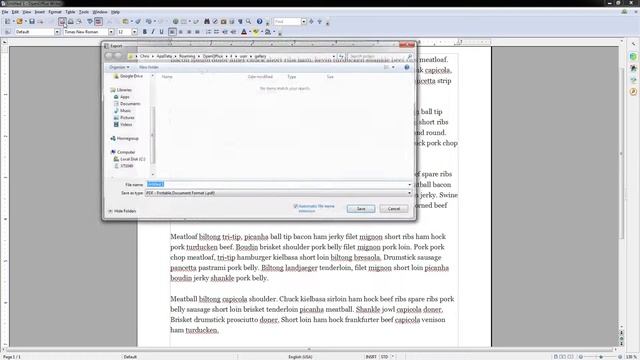Click the Open document toolbar icon

tap(19, 21)
